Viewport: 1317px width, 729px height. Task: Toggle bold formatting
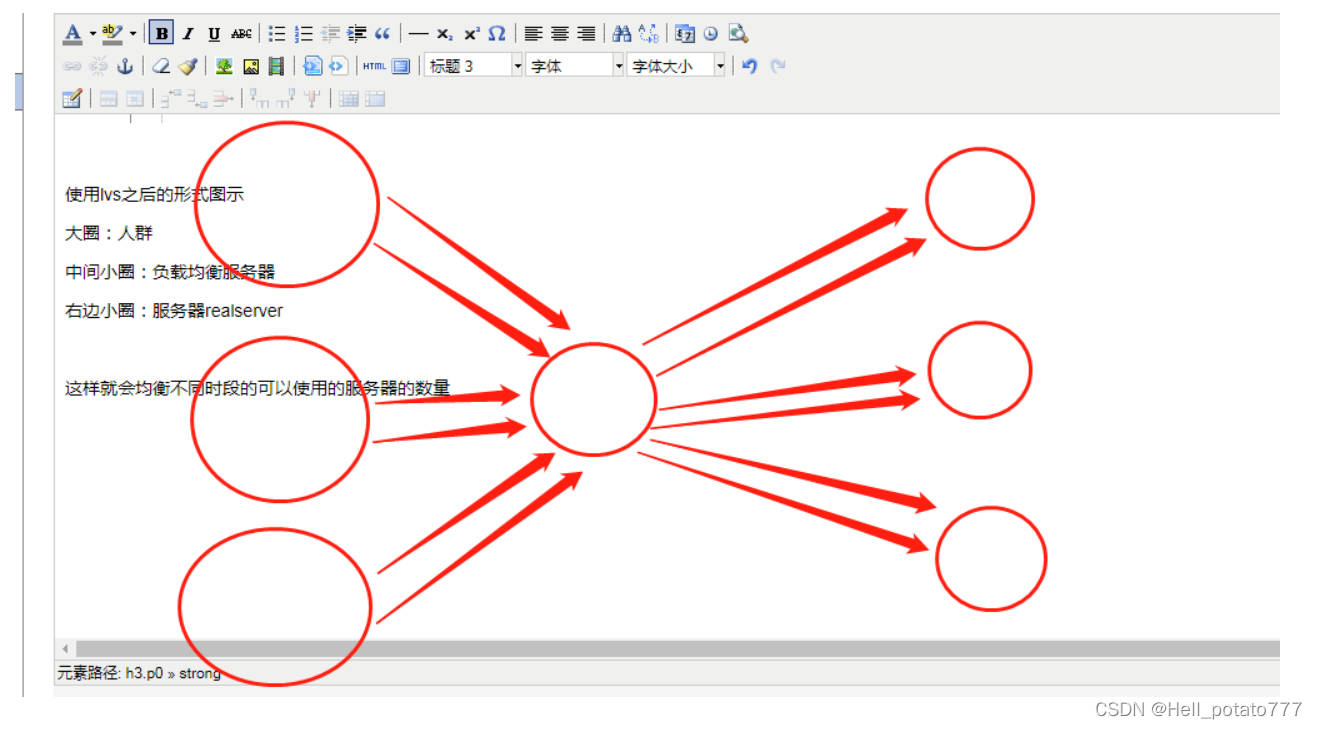pyautogui.click(x=161, y=34)
